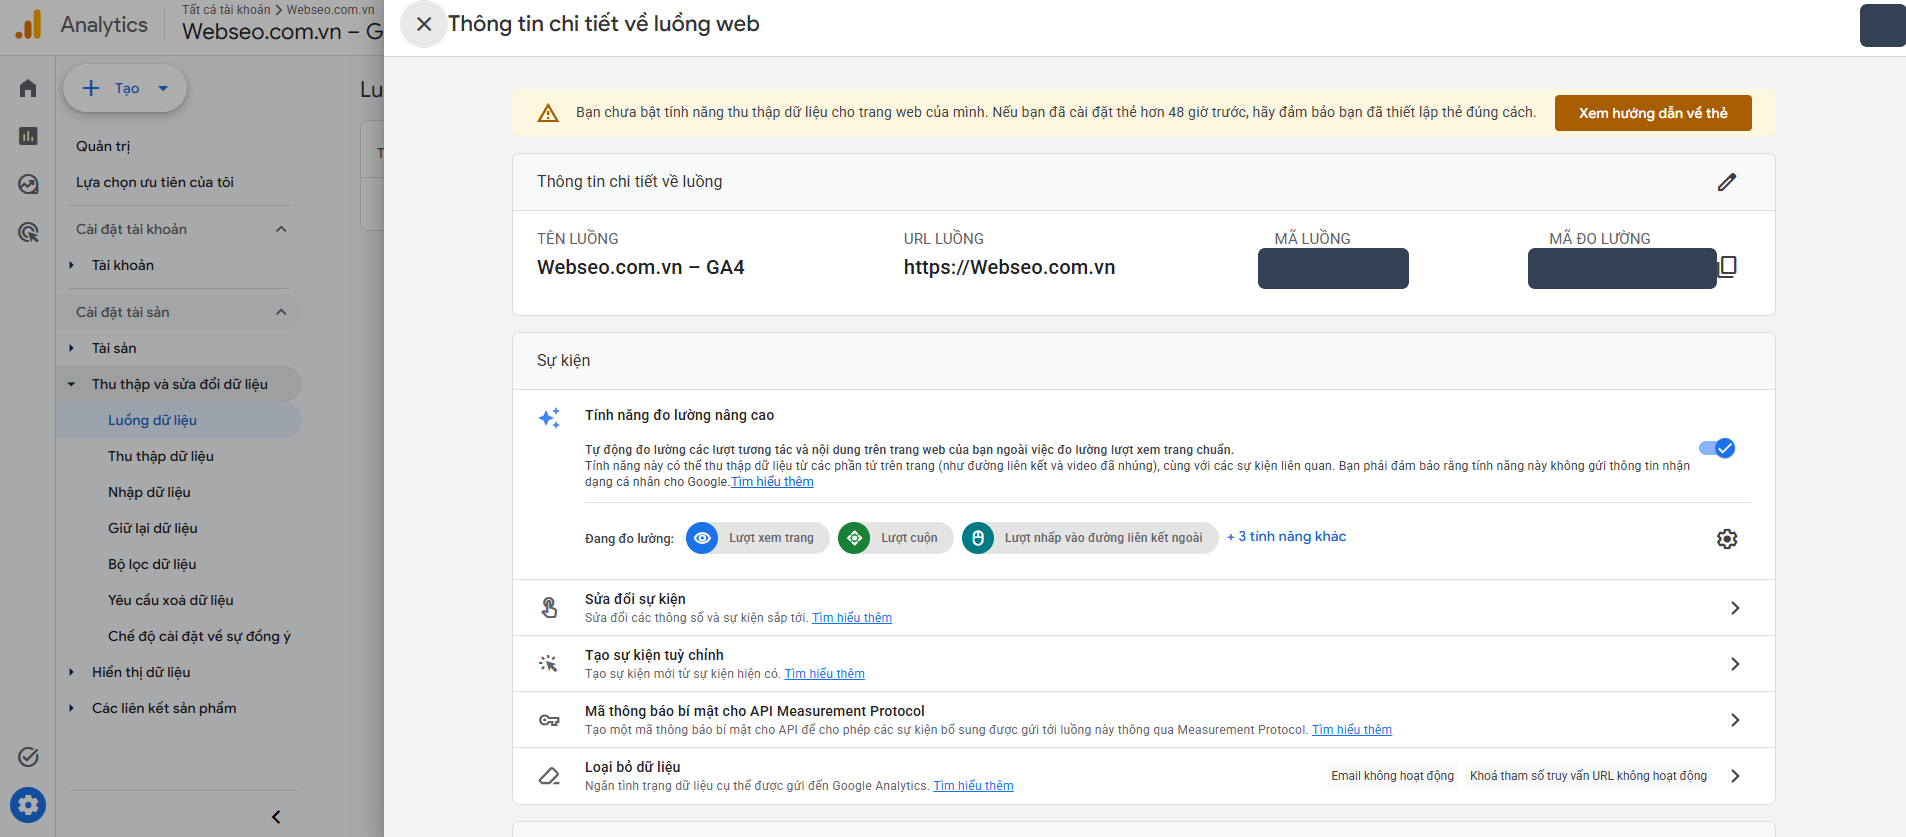
Task: Open the Admin gear icon
Action: [x=28, y=805]
